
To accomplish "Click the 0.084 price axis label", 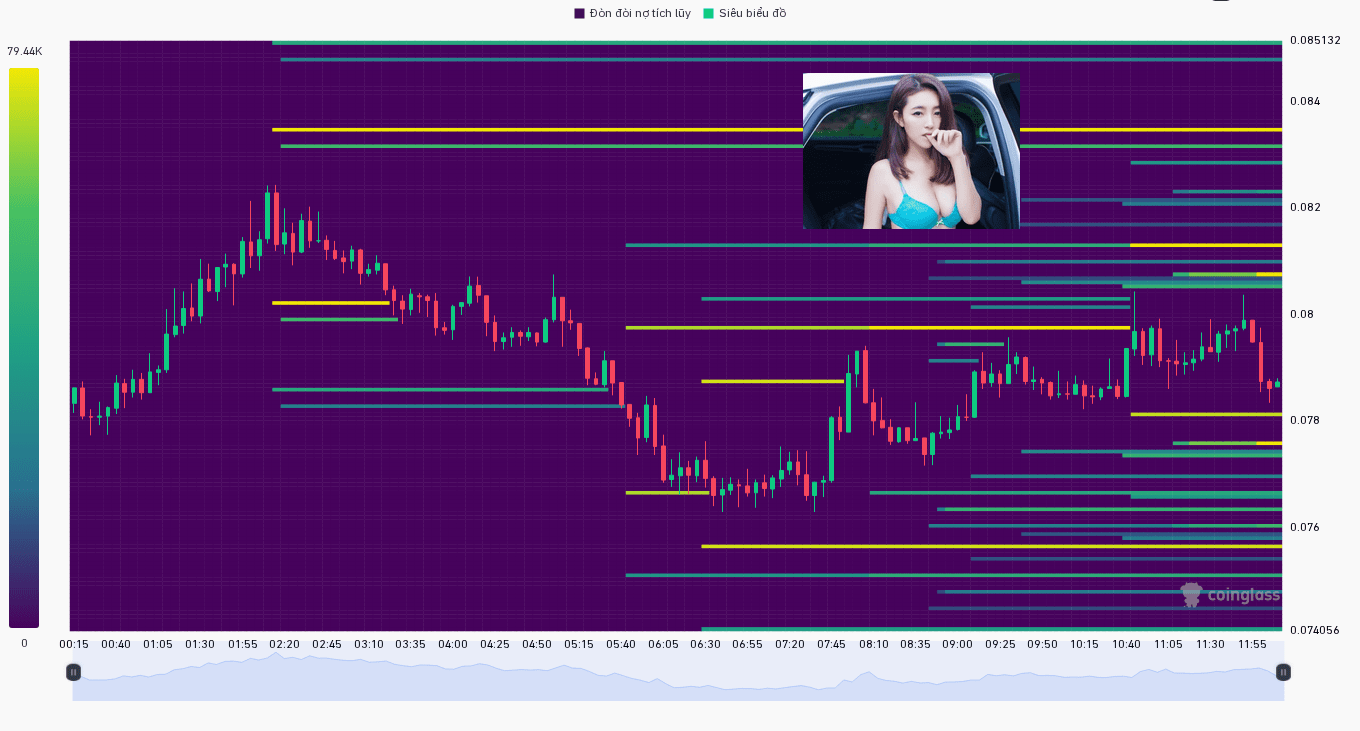I will point(1305,101).
